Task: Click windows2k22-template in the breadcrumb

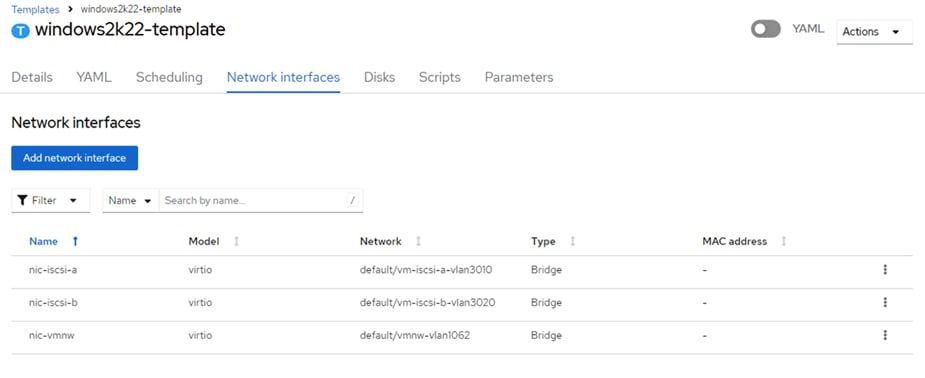Action: click(131, 9)
